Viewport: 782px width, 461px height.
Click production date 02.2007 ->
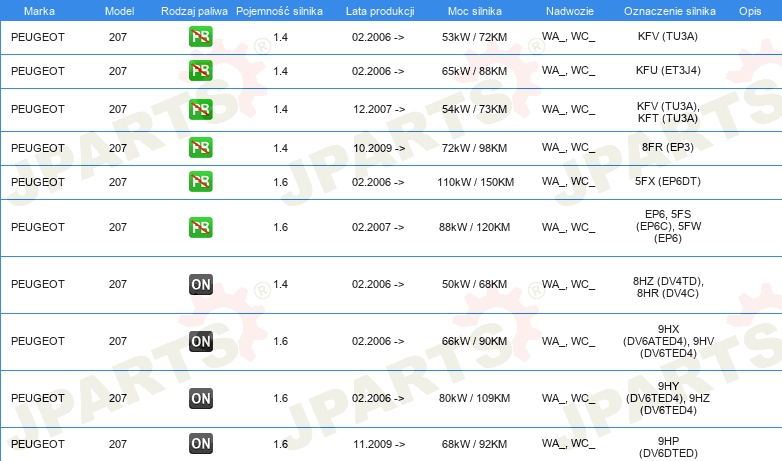[378, 228]
